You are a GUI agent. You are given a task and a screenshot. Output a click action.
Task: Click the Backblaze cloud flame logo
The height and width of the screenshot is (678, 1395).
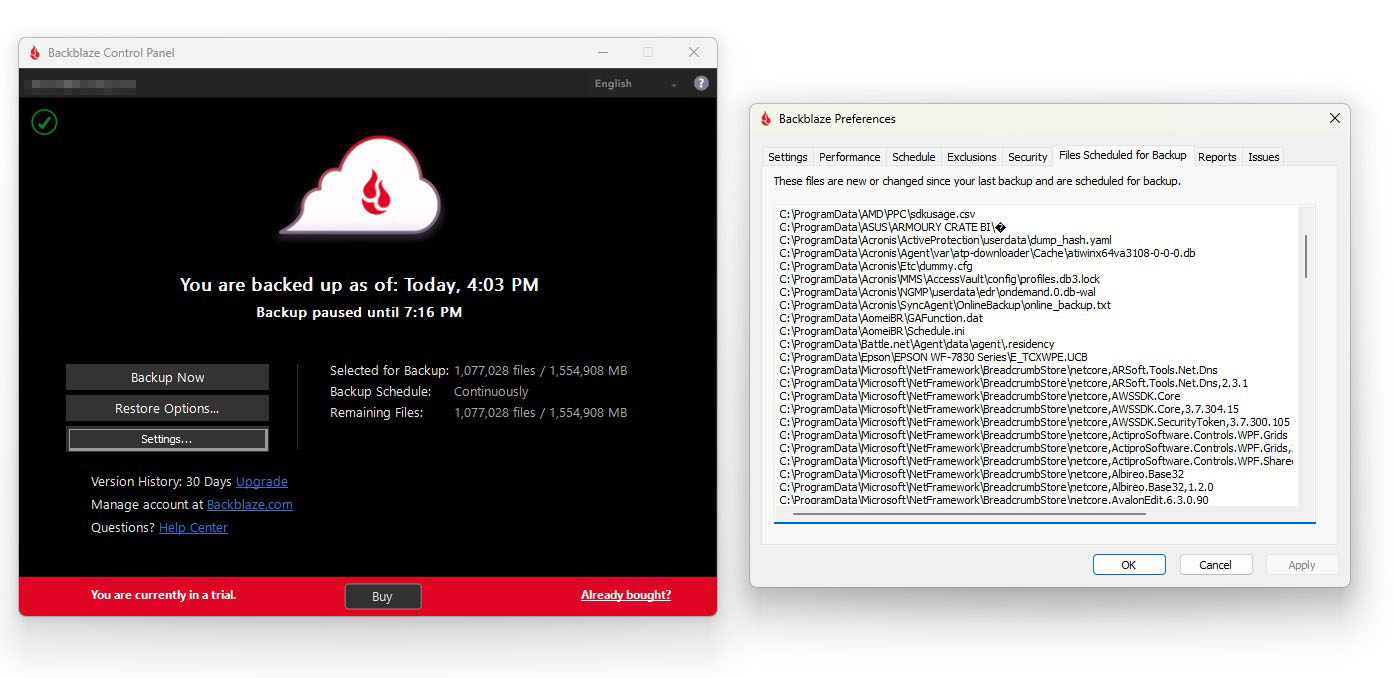click(x=362, y=185)
